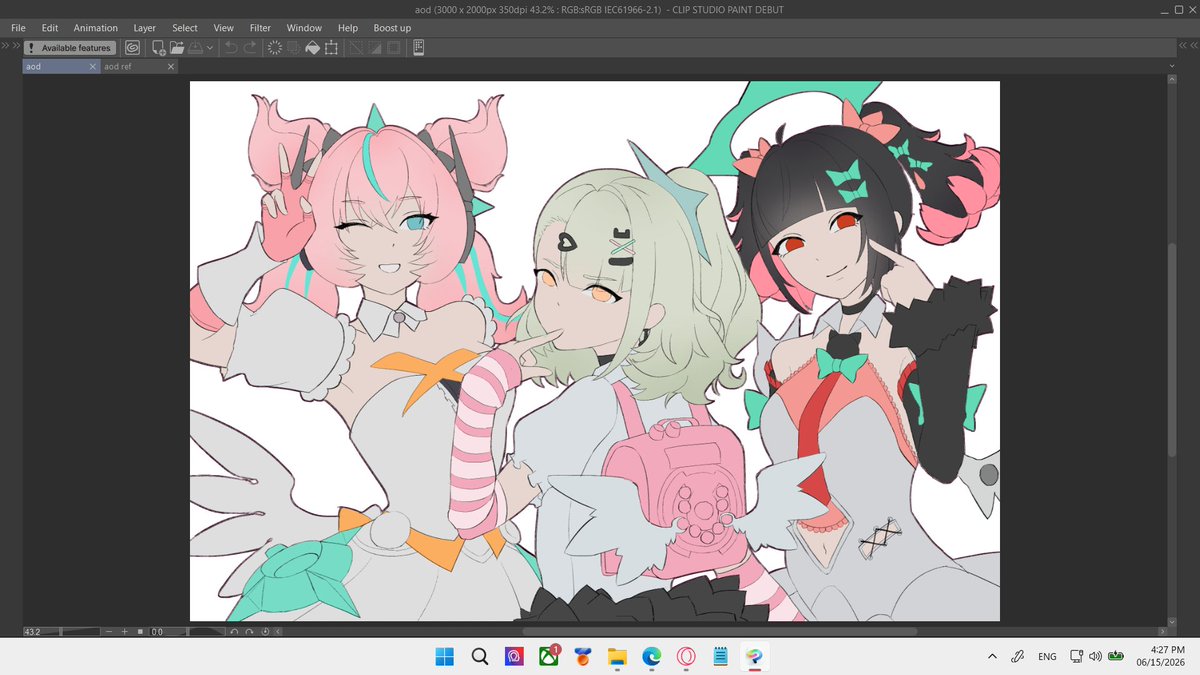1200x675 pixels.
Task: Create a new canvas with New icon
Action: [x=159, y=48]
